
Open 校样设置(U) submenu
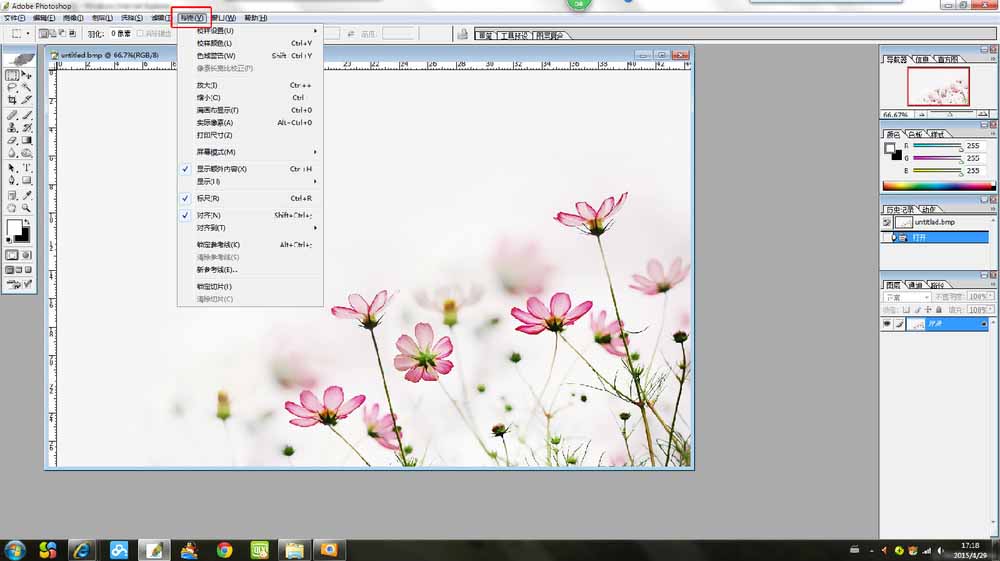[250, 31]
